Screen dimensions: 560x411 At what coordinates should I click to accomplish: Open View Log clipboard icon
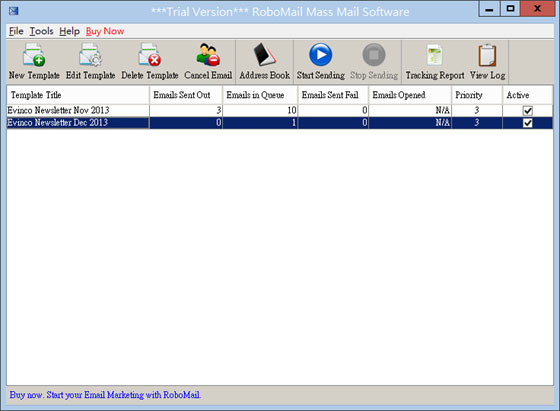(488, 55)
